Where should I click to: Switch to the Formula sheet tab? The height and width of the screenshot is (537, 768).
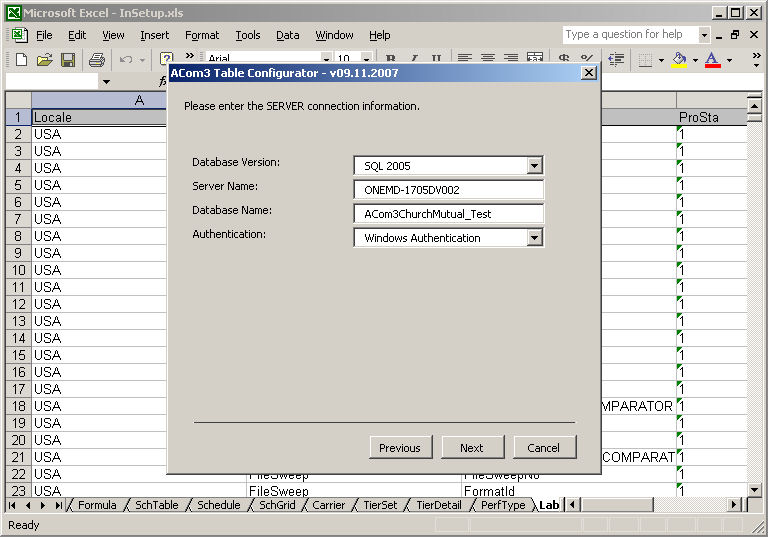tap(97, 505)
